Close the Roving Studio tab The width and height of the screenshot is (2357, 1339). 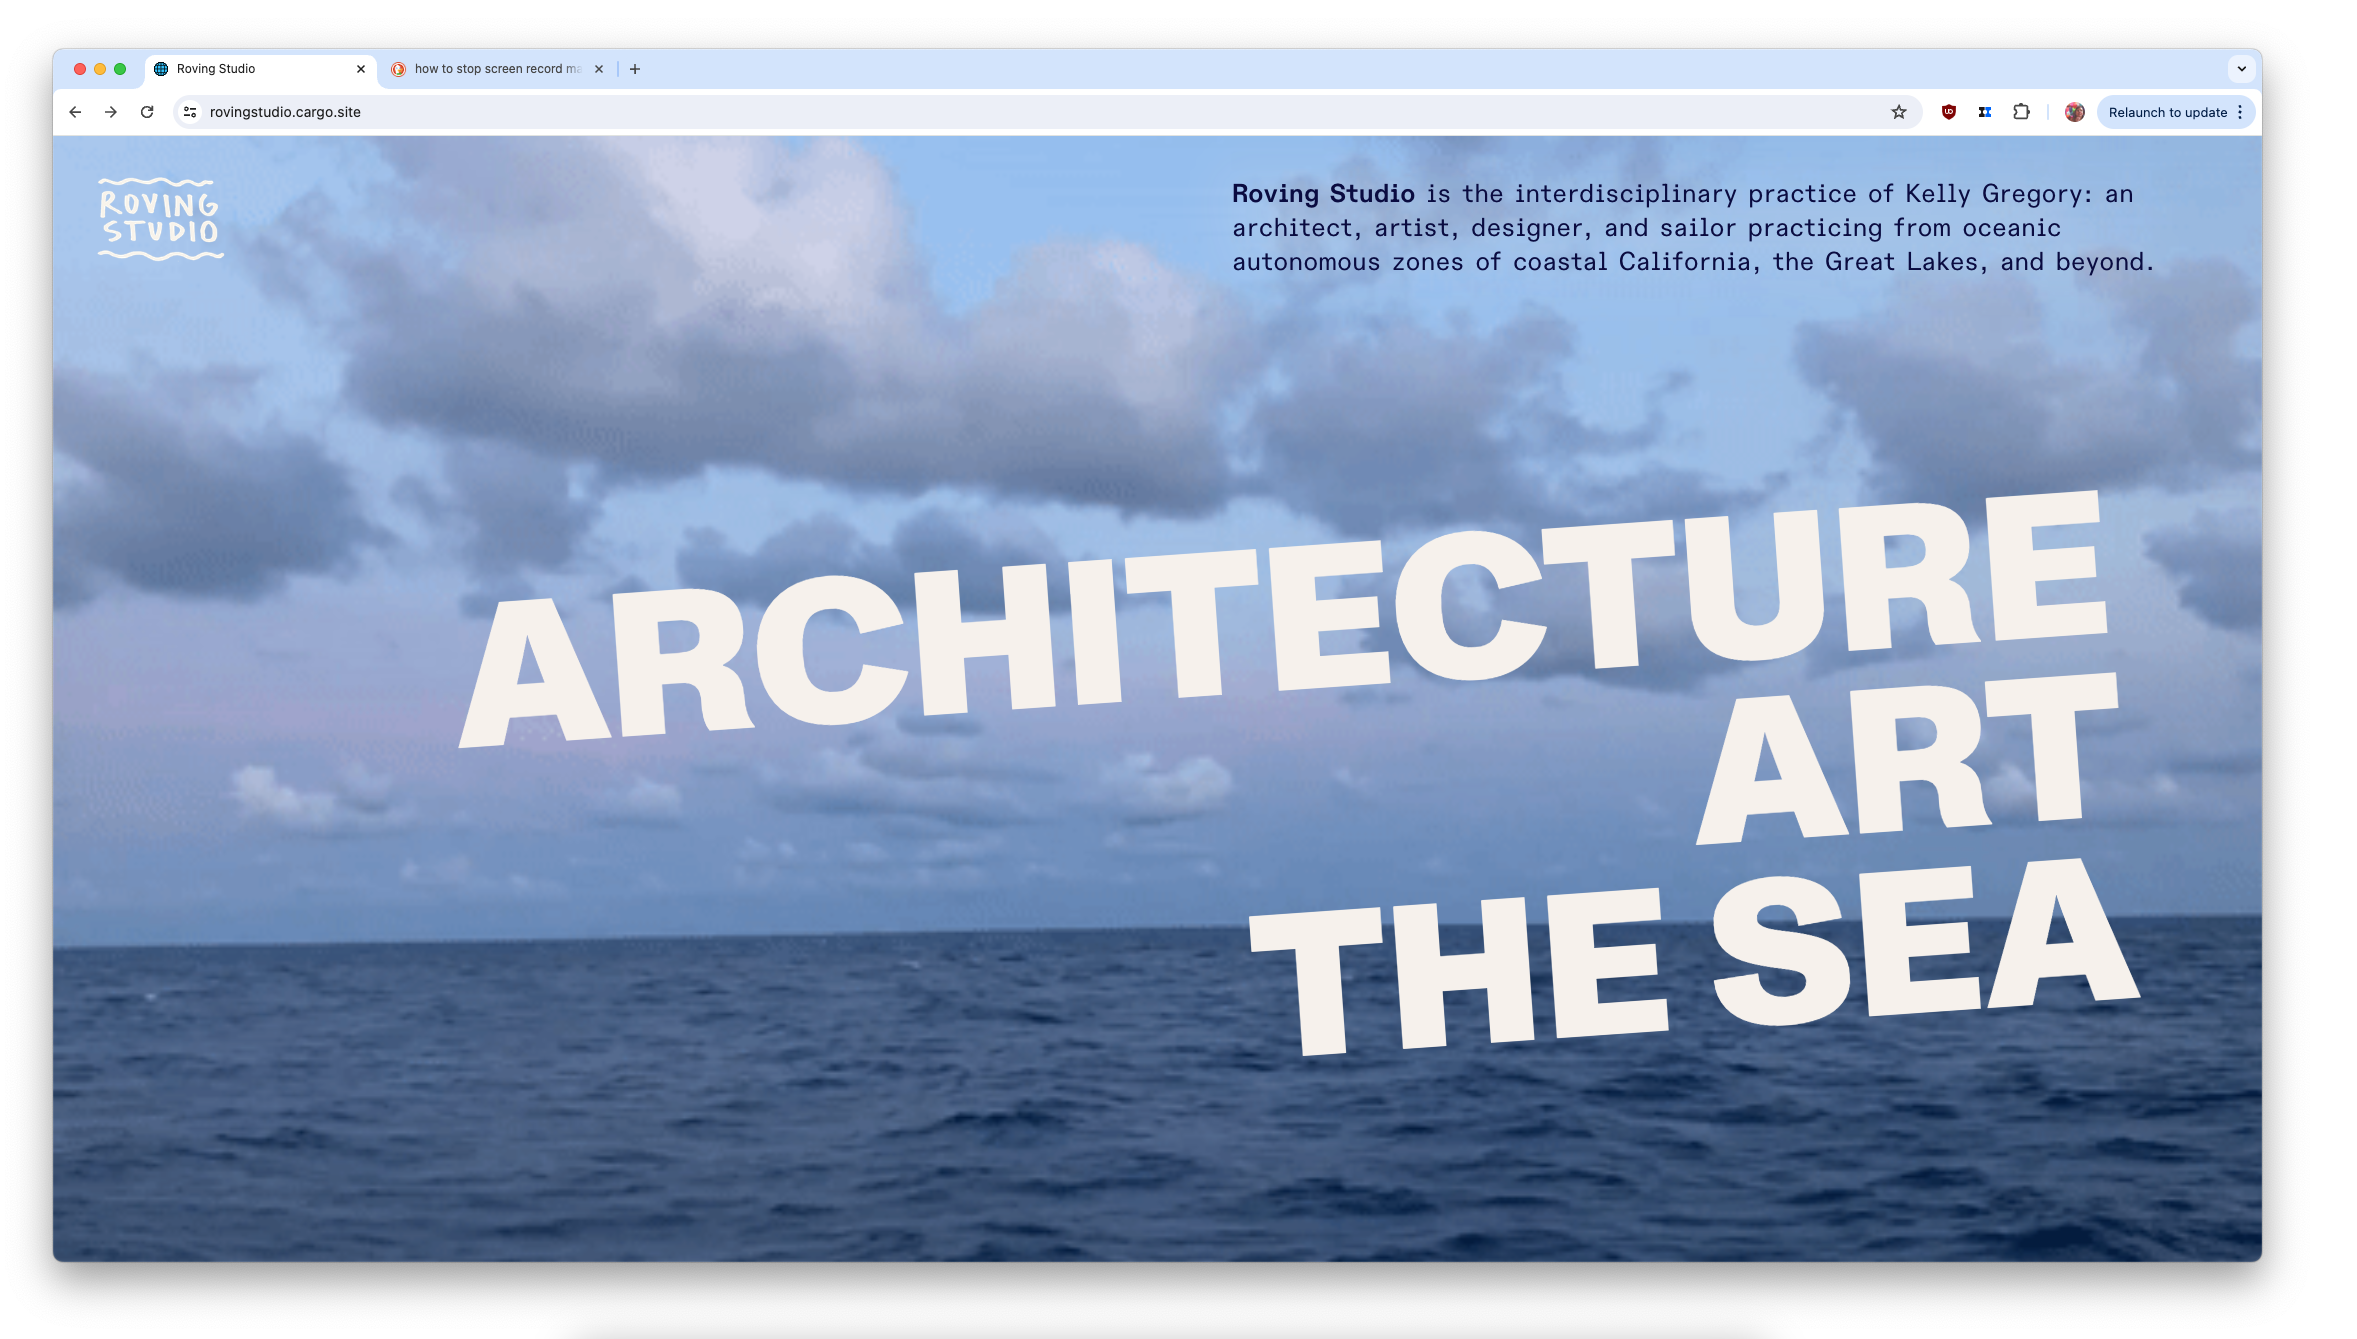click(361, 69)
